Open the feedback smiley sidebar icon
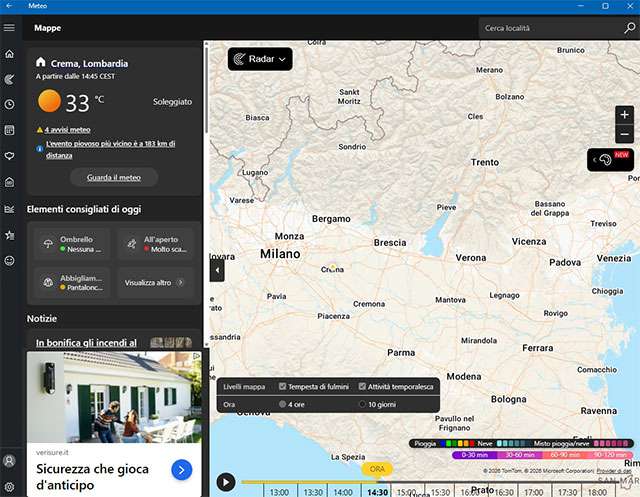640x497 pixels. (x=9, y=261)
